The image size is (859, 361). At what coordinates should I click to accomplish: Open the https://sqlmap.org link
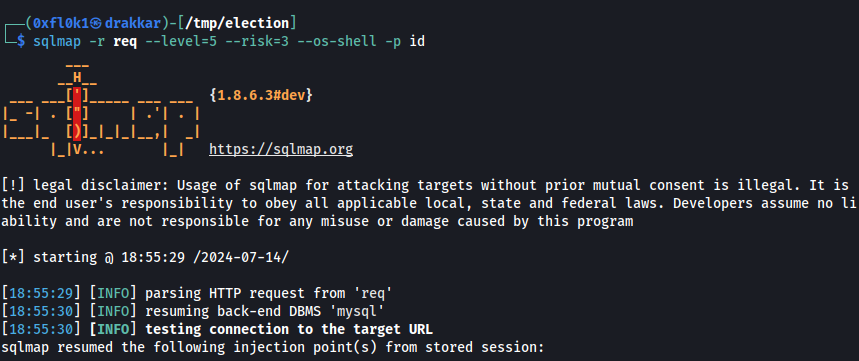pos(281,150)
